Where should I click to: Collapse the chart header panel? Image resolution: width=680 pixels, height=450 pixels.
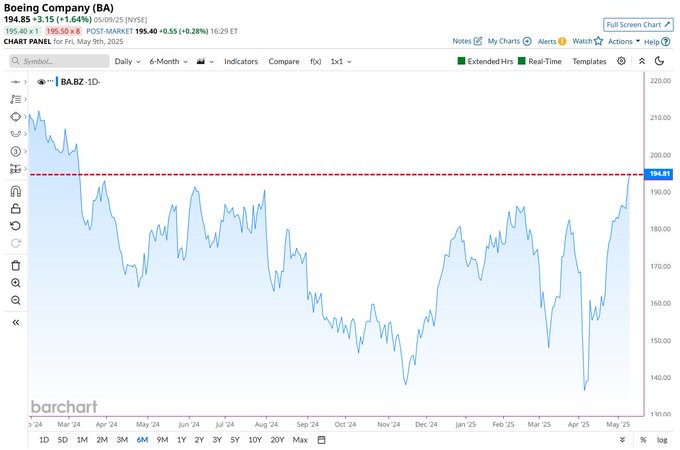(642, 61)
